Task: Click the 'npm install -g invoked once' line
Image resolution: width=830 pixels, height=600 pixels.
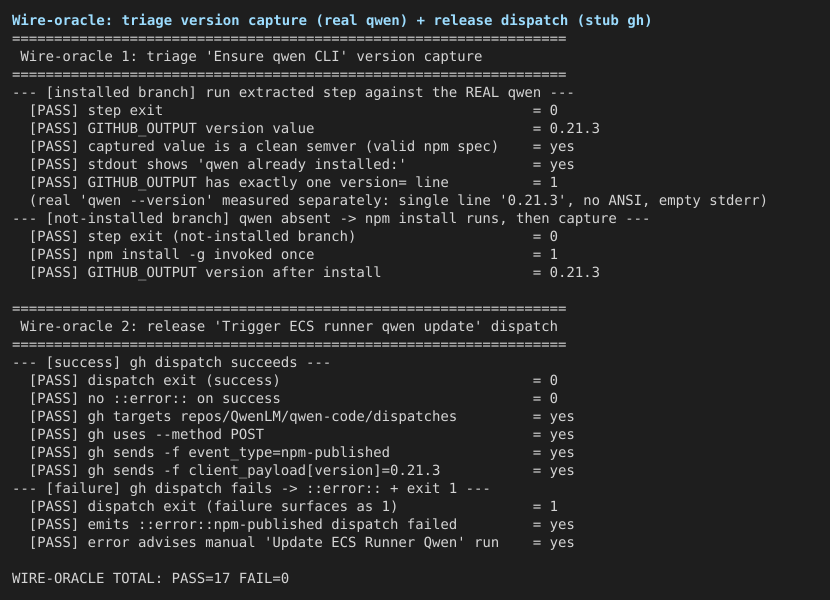Action: pos(293,255)
